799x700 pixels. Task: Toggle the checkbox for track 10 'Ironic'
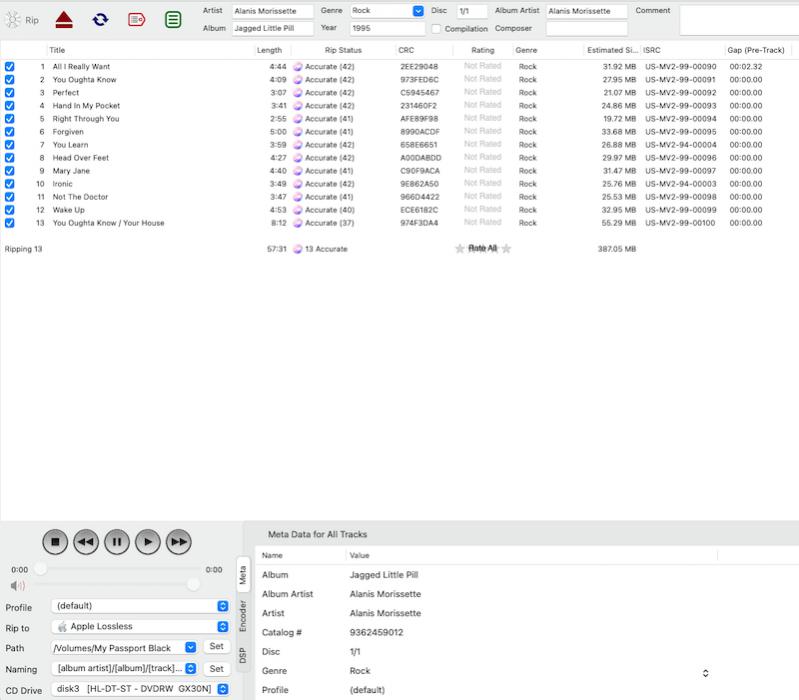tap(10, 184)
